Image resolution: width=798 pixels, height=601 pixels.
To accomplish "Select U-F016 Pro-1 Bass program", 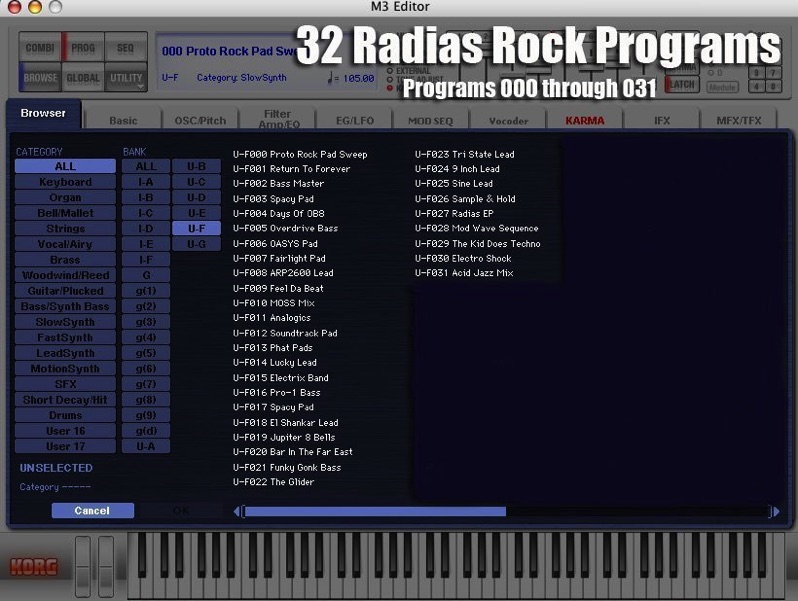I will tap(276, 392).
